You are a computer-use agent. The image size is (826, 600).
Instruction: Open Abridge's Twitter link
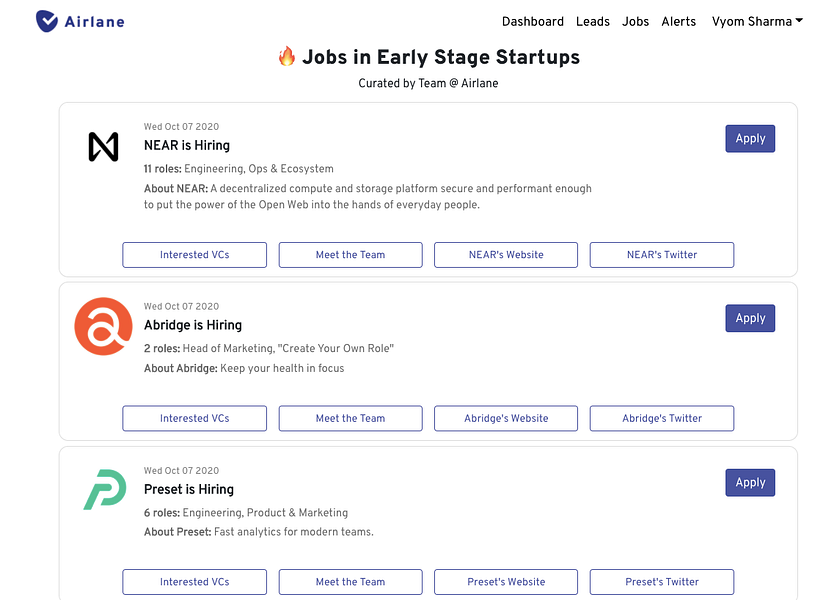click(662, 418)
